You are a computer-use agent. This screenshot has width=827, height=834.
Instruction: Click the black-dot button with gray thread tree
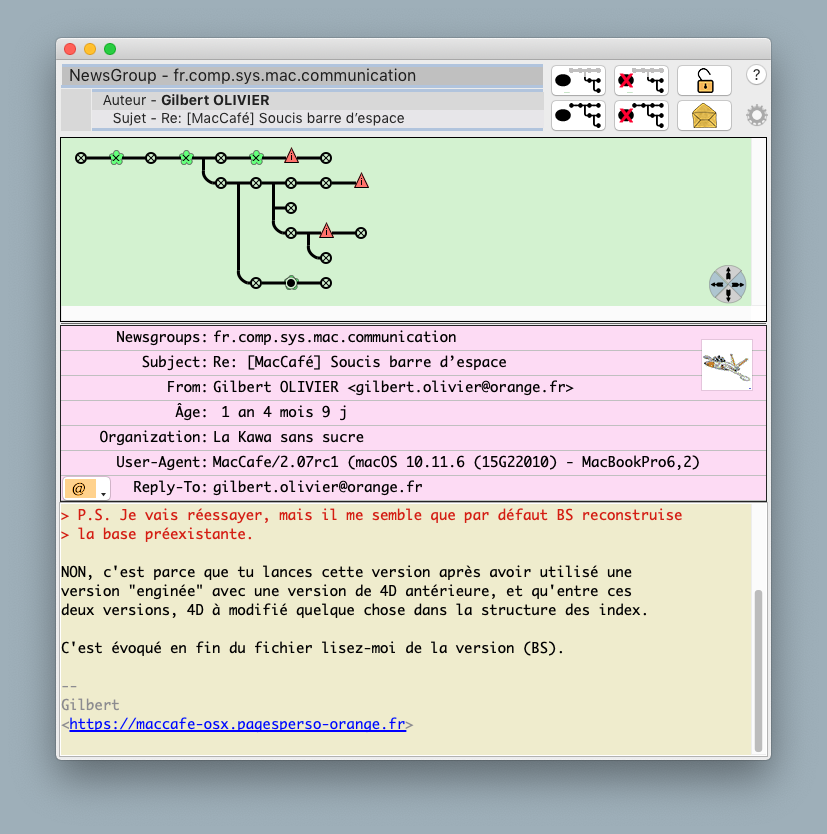pos(579,81)
